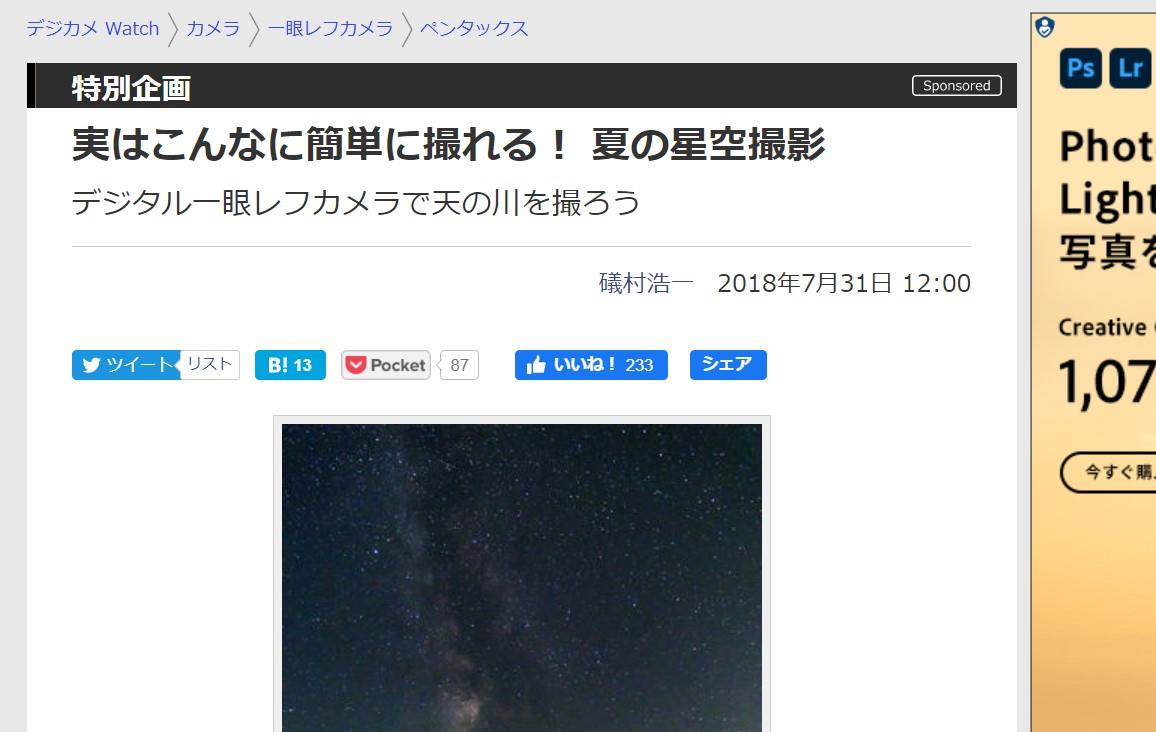Viewport: 1156px width, 732px height.
Task: Click the Photoshop Ps icon in ad
Action: pos(1081,68)
